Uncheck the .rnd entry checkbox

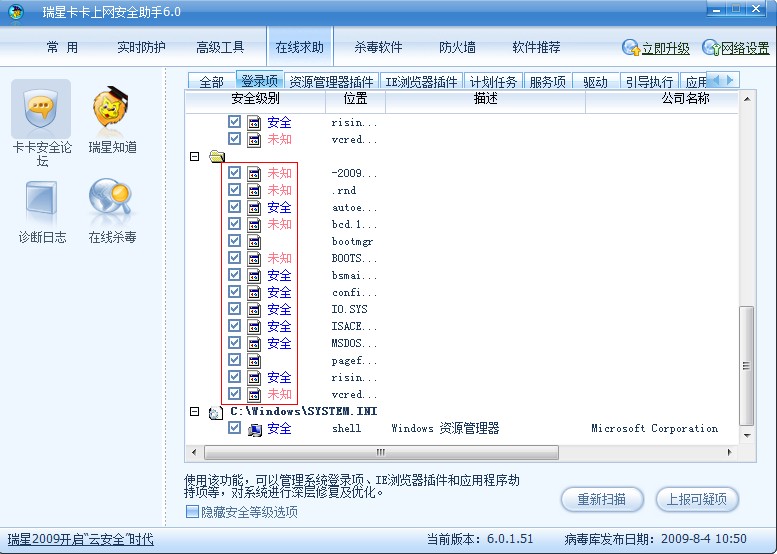coord(234,190)
